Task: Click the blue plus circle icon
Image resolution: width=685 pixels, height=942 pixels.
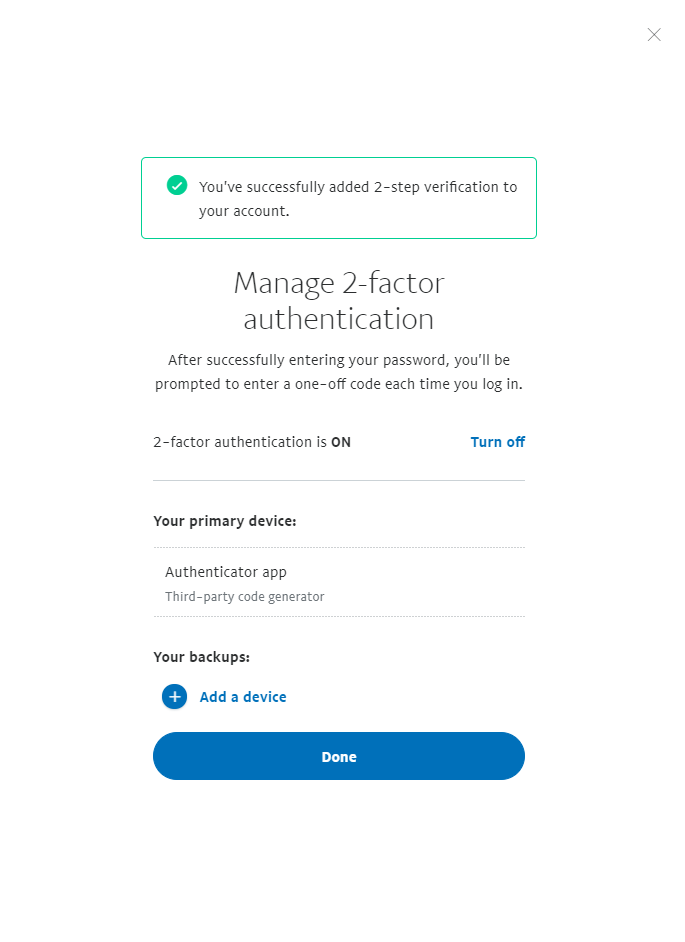Action: tap(174, 696)
